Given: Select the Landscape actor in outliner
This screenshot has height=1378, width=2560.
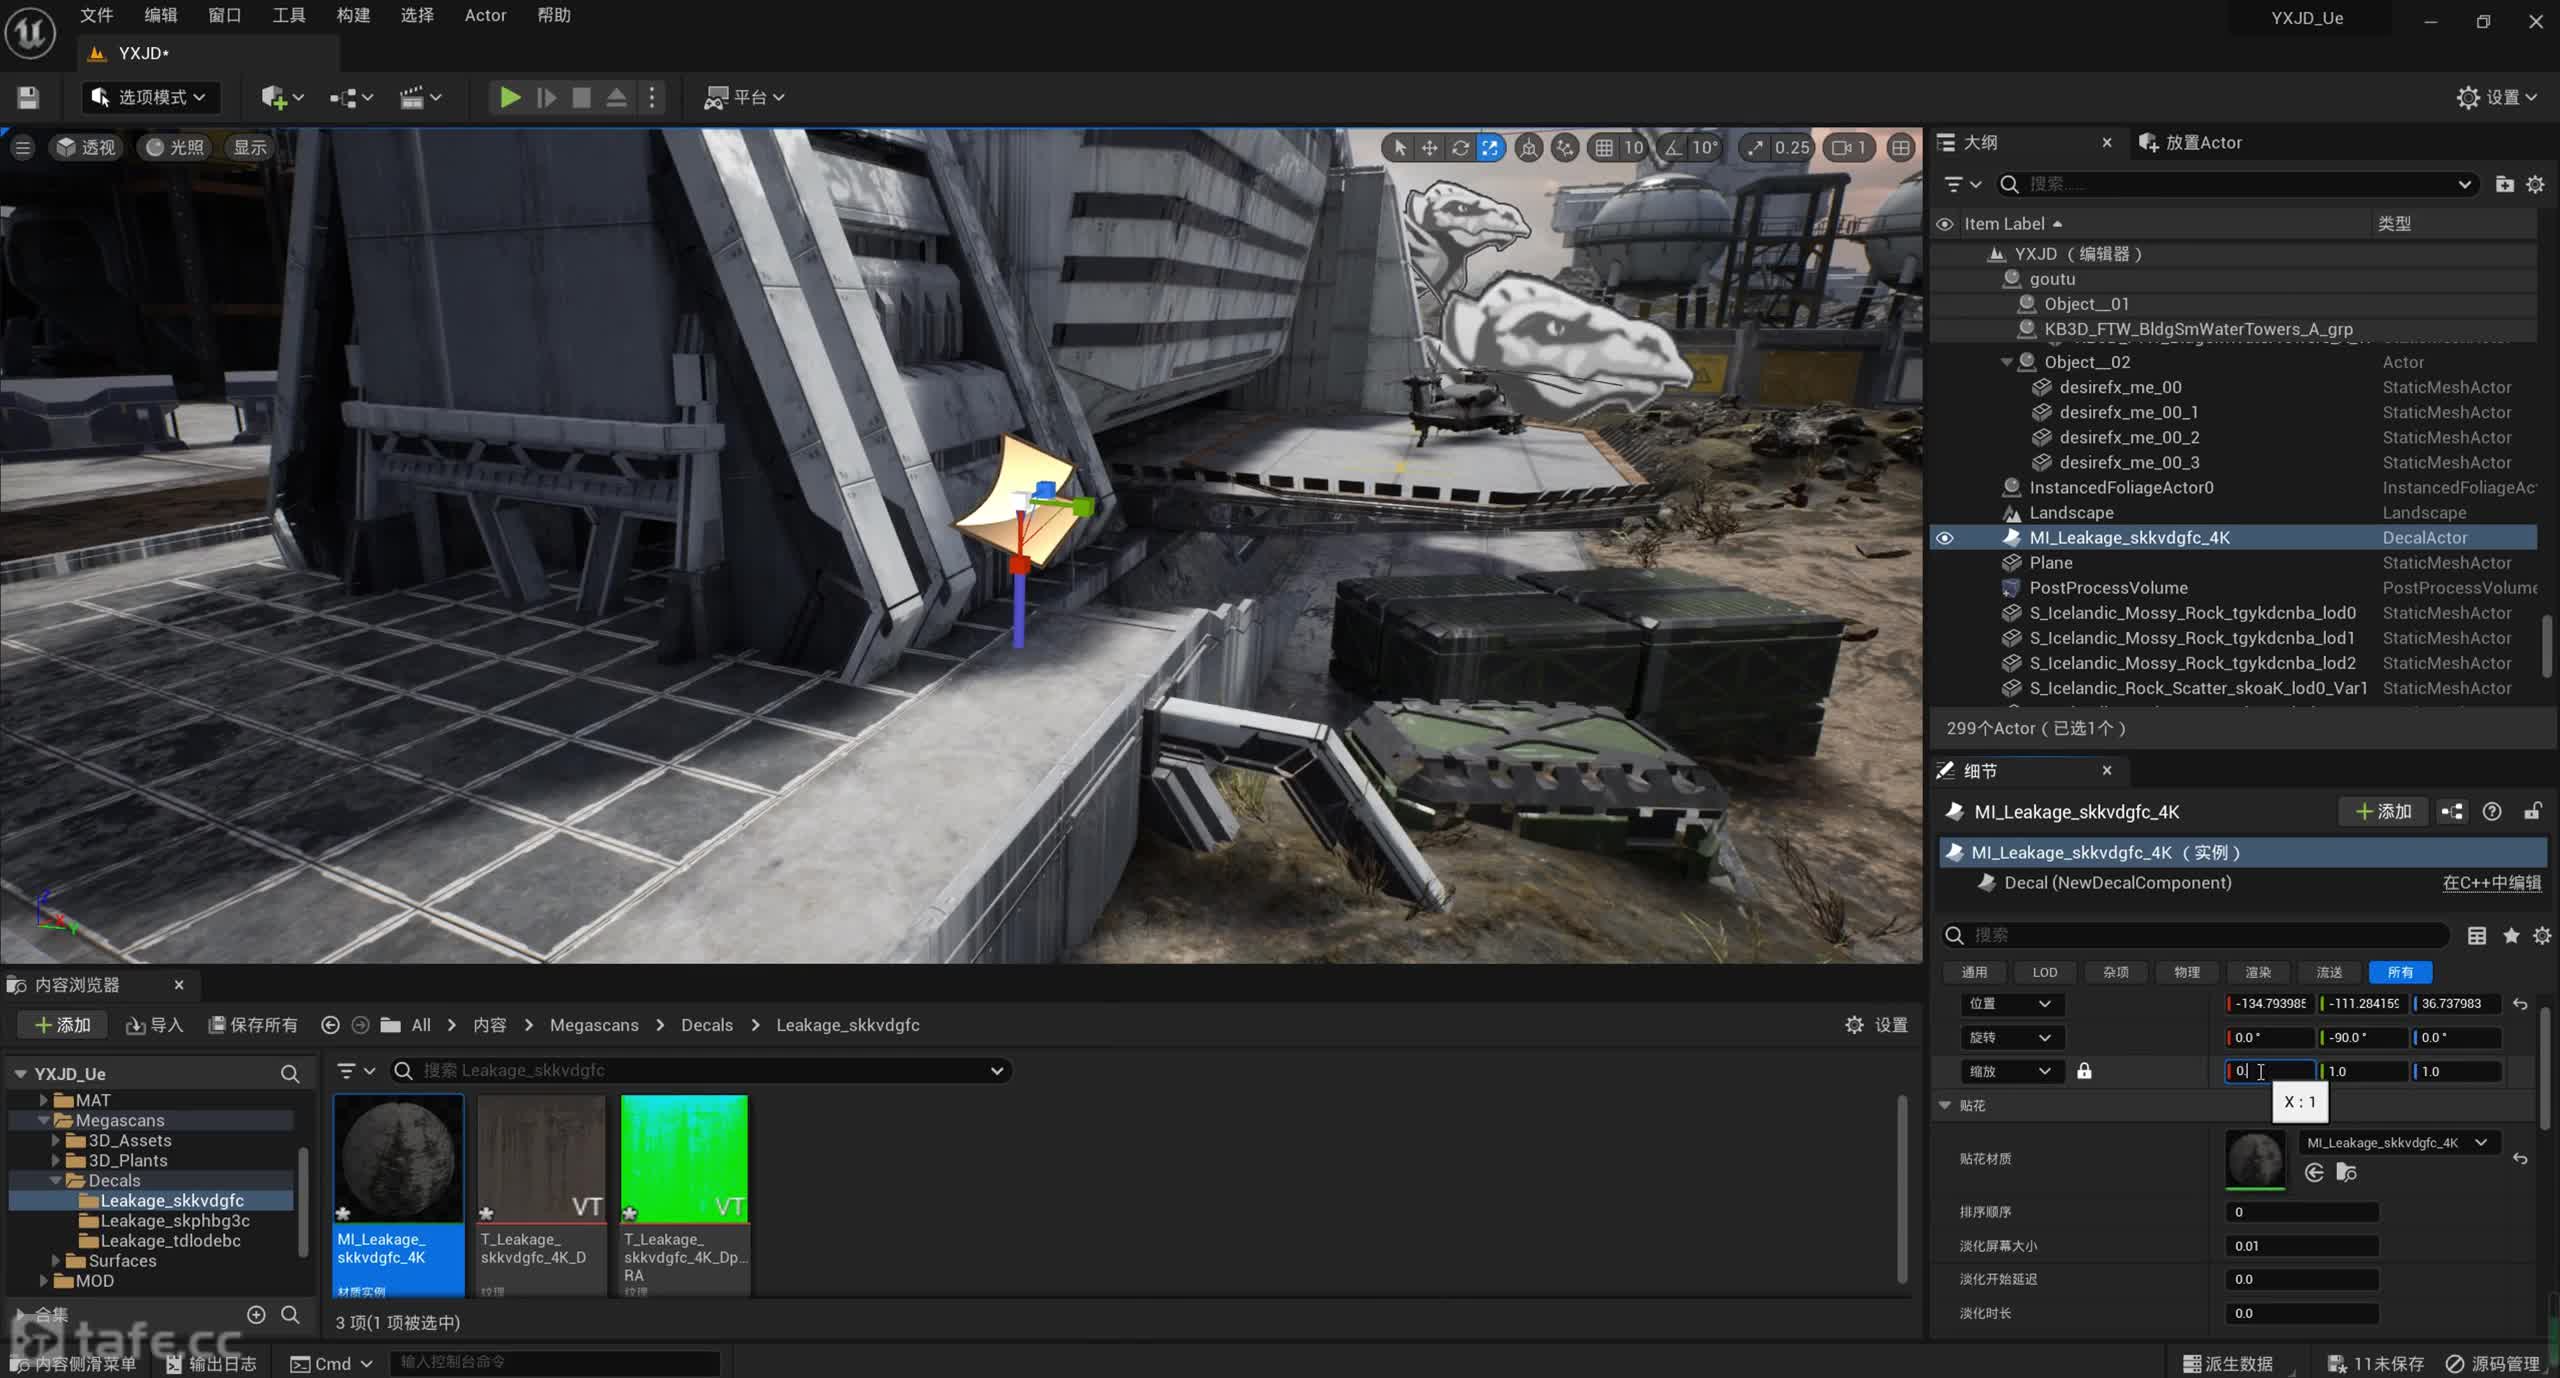Looking at the screenshot, I should 2071,513.
